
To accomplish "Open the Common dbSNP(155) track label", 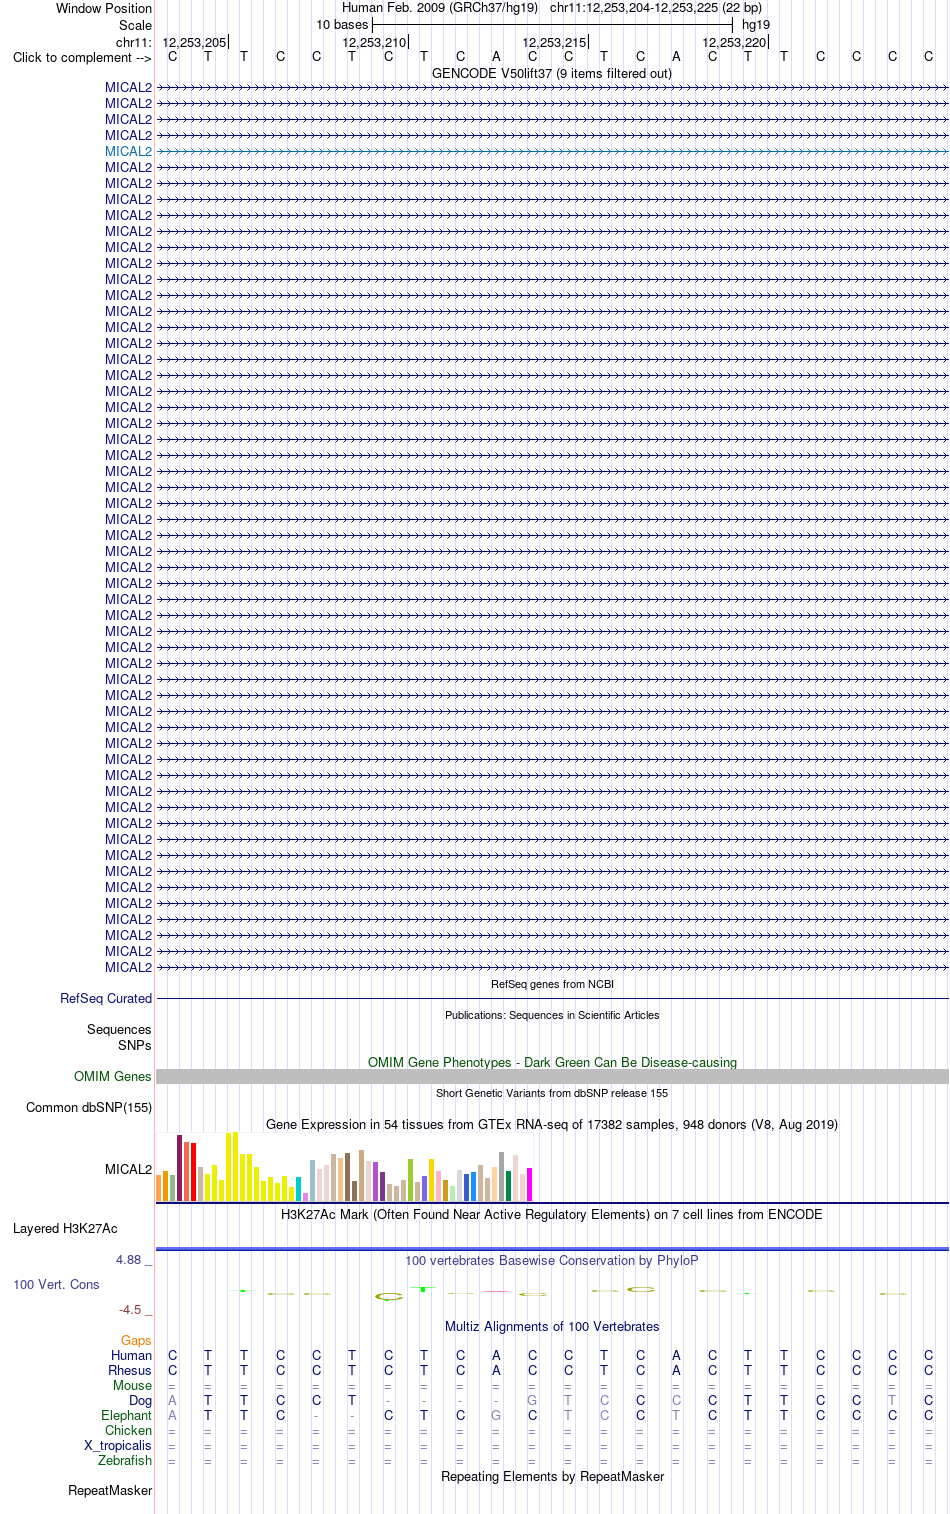I will click(x=89, y=1107).
